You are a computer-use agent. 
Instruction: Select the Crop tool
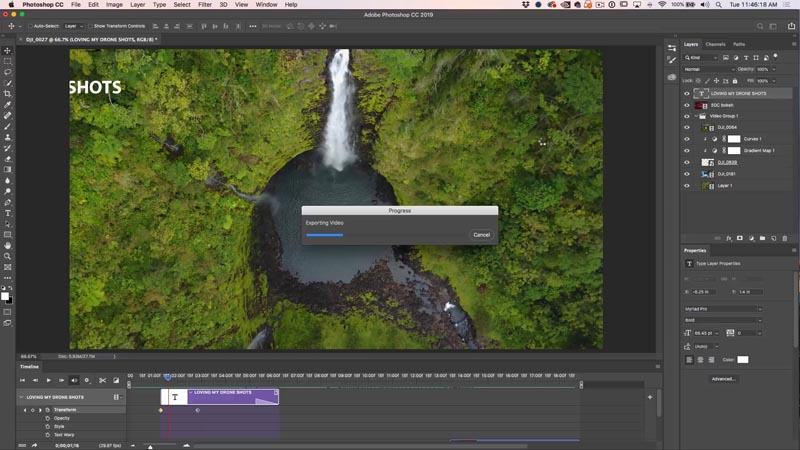click(8, 94)
